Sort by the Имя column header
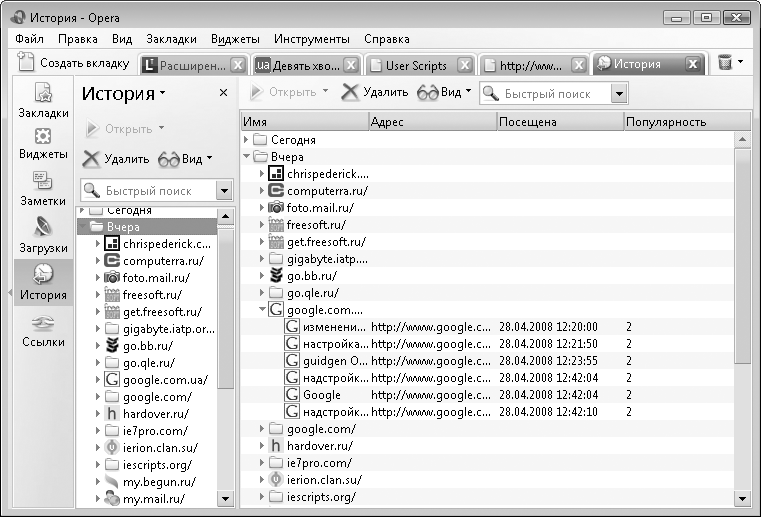 point(305,121)
